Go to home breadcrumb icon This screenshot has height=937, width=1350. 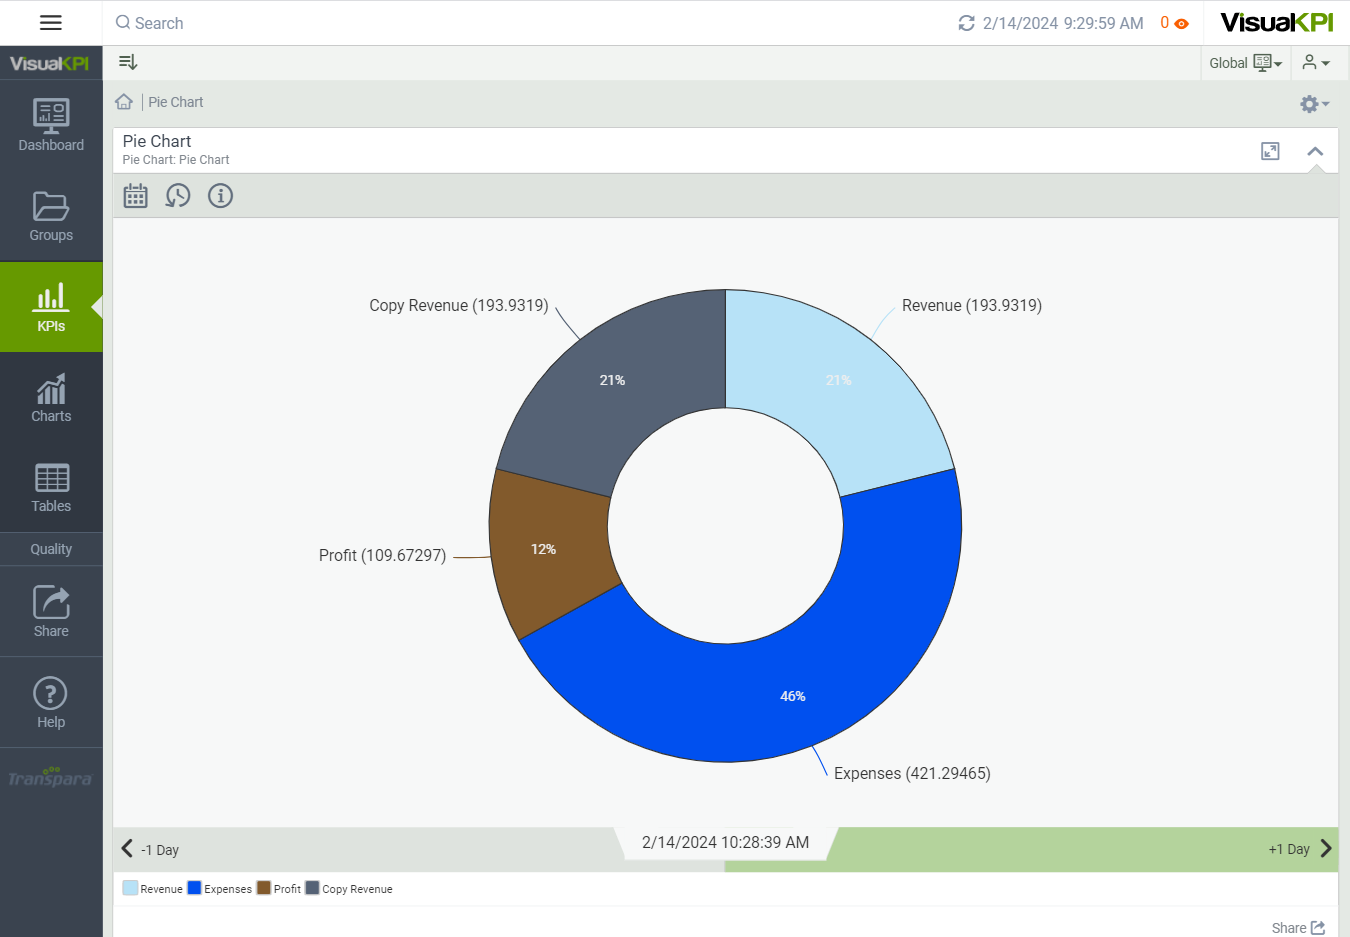click(x=124, y=102)
